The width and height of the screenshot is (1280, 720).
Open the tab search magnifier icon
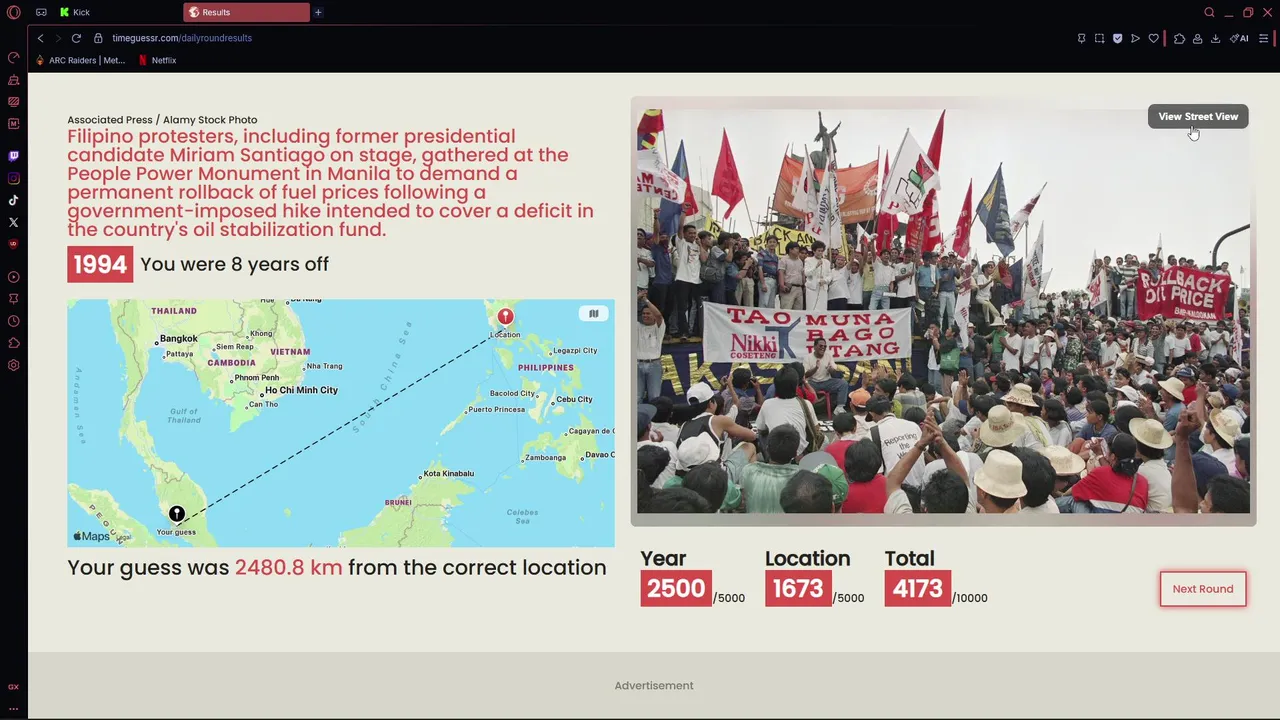1209,12
